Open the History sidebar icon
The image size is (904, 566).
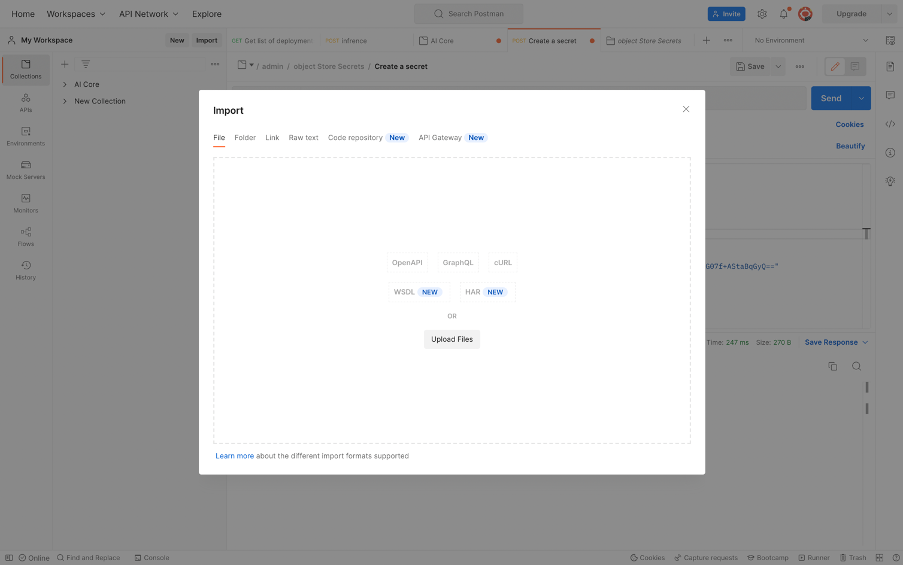(x=26, y=269)
